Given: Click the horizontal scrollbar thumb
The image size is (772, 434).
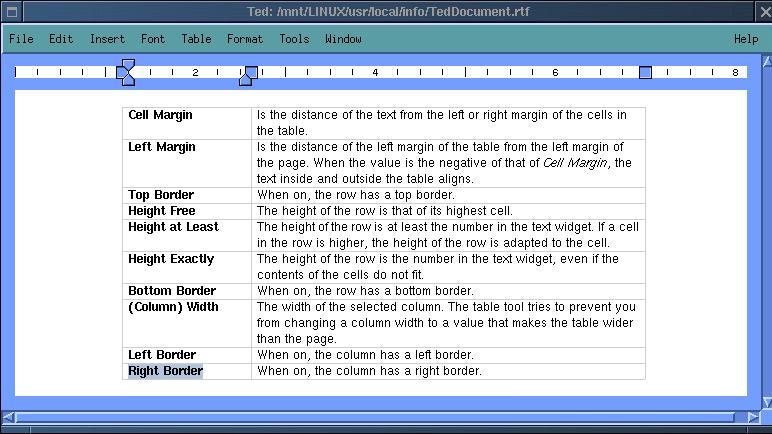Looking at the screenshot, I should click(370, 417).
